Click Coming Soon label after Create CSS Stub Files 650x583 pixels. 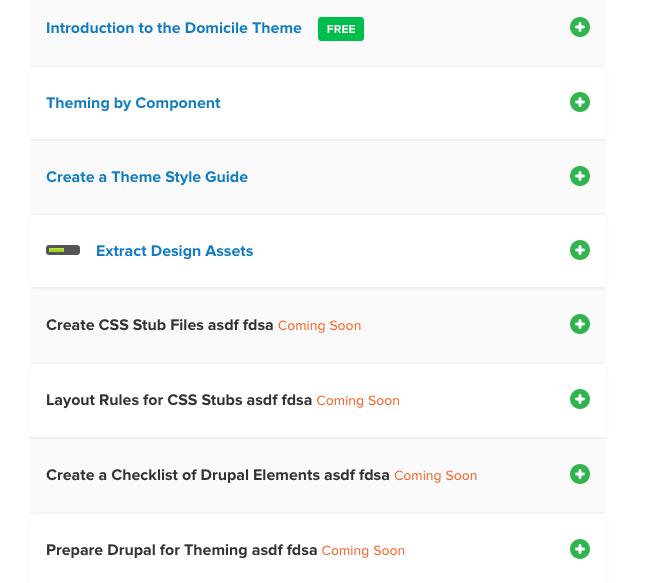(x=319, y=326)
